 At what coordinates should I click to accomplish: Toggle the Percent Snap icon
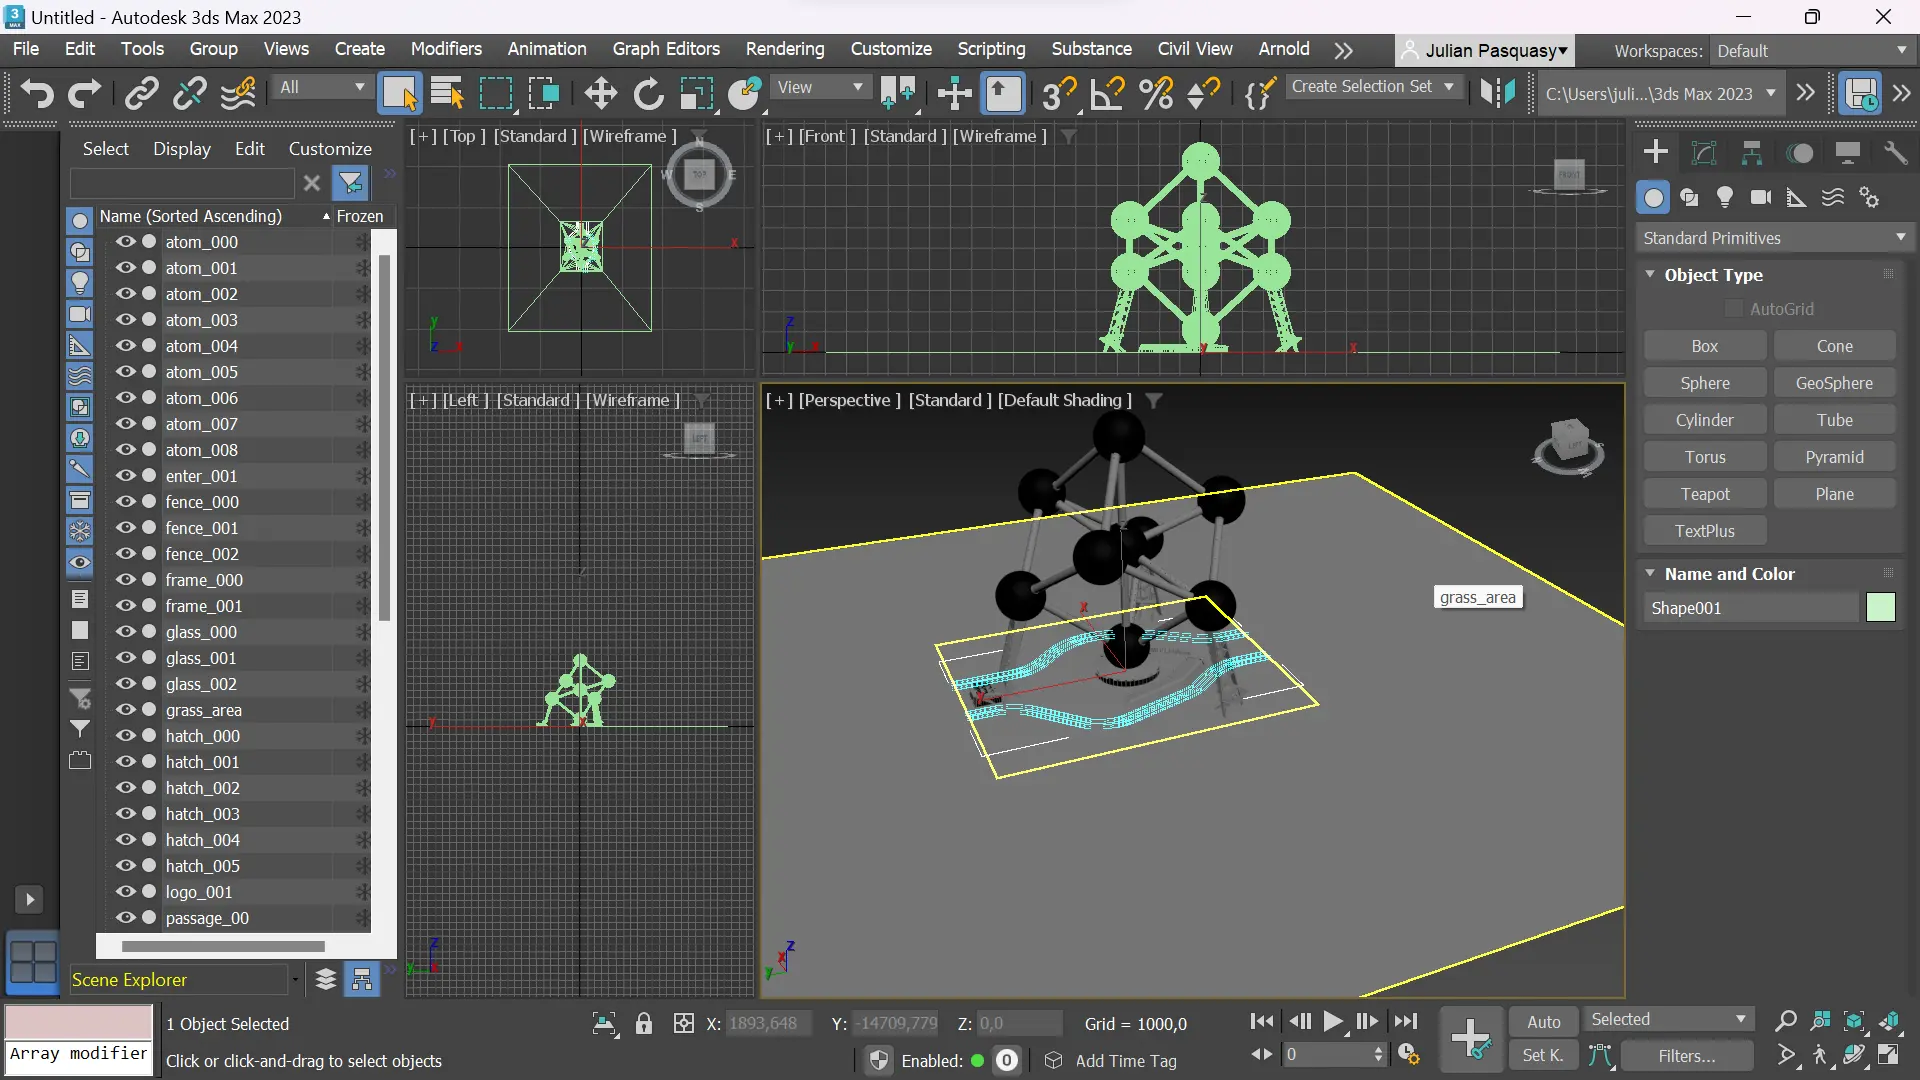click(x=1156, y=94)
